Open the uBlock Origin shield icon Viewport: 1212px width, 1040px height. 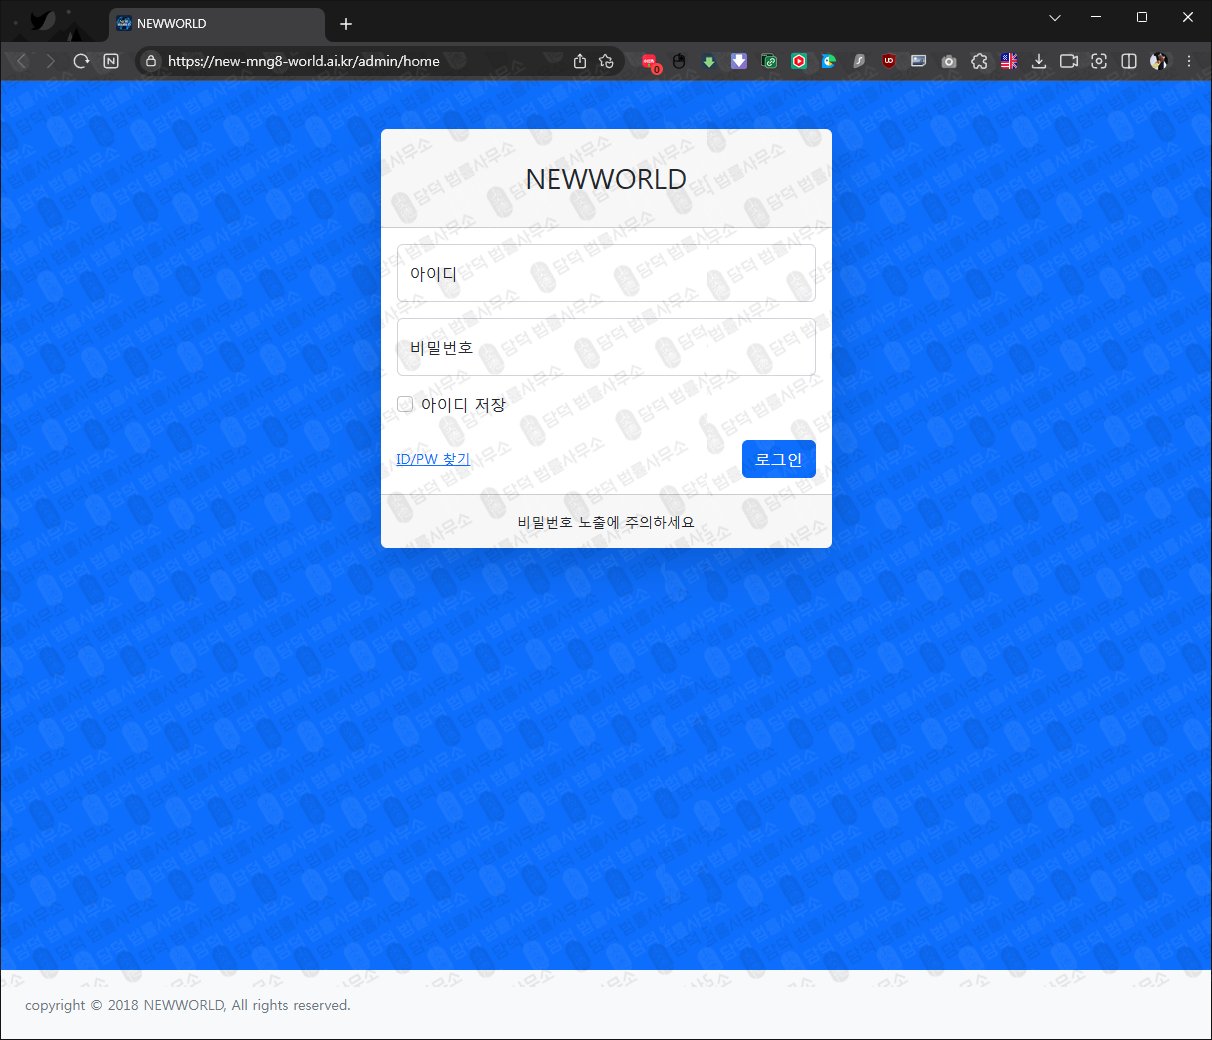(x=889, y=61)
